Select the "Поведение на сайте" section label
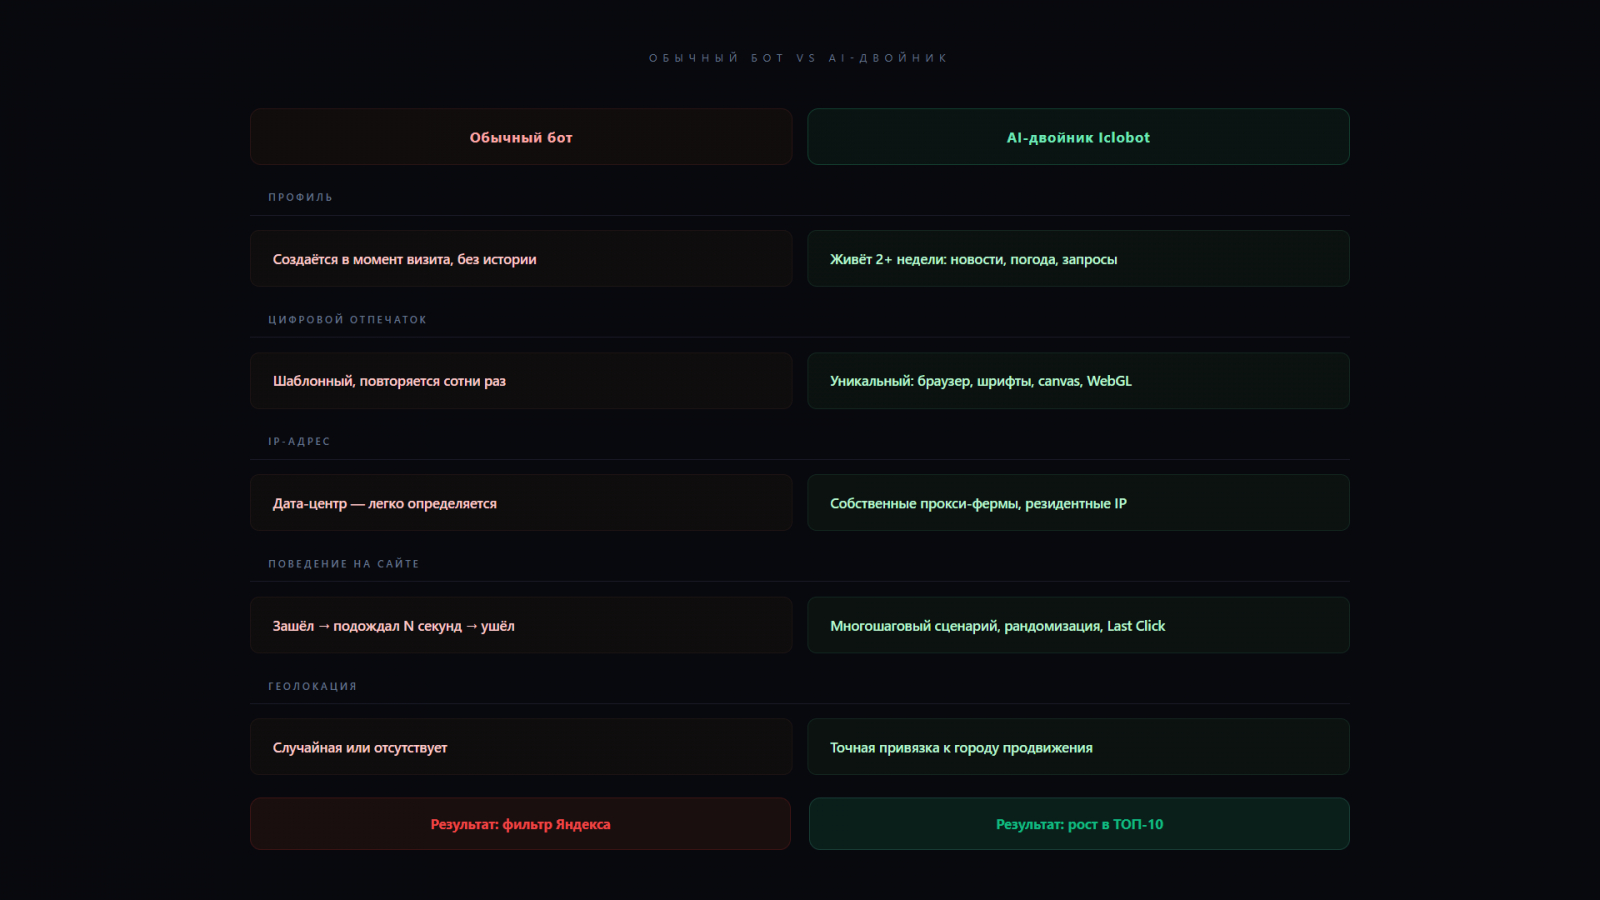Image resolution: width=1600 pixels, height=900 pixels. (343, 564)
